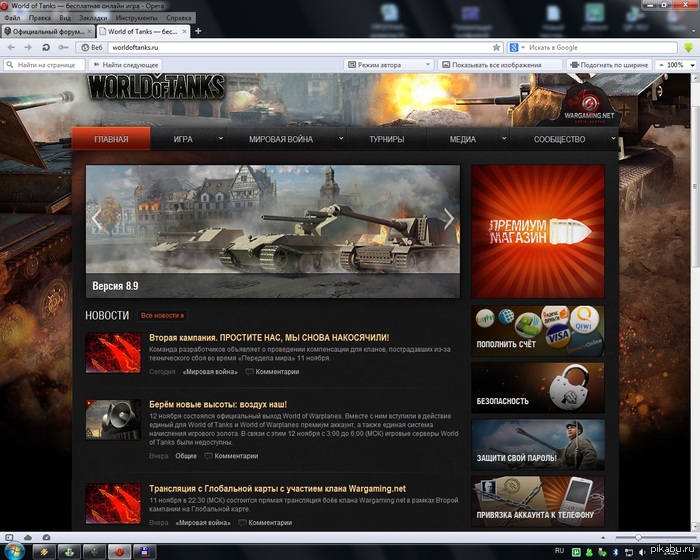Expand the Режим автора dropdown arrow
The width and height of the screenshot is (700, 560).
[428, 65]
